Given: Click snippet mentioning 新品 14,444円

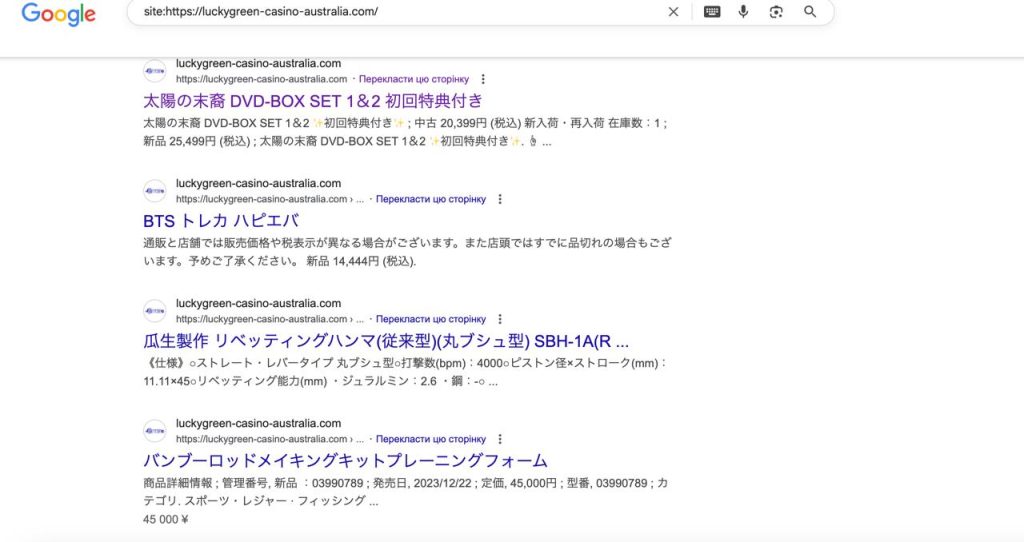Looking at the screenshot, I should 407,252.
